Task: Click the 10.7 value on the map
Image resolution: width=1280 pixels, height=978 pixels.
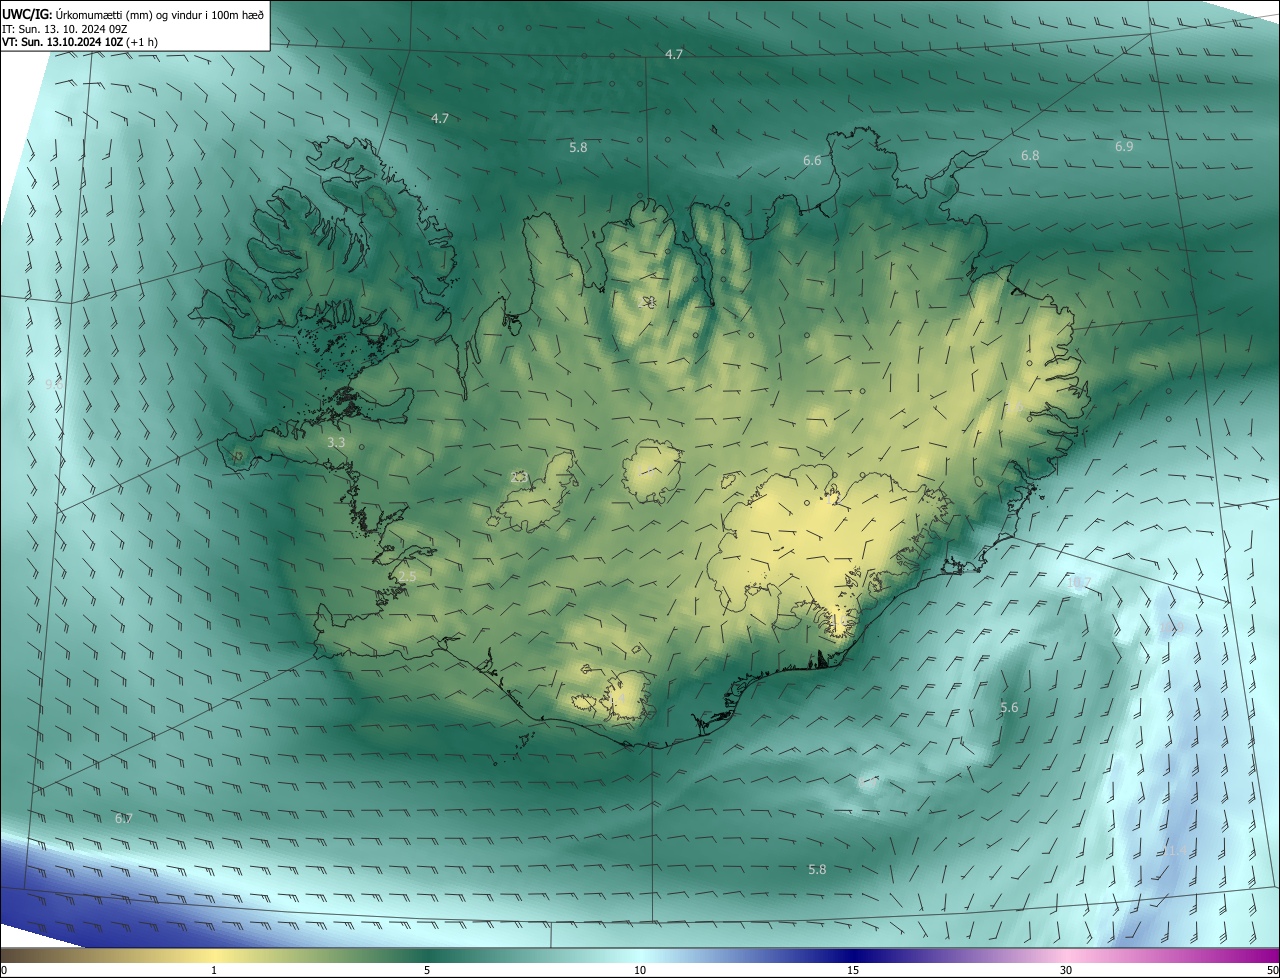Action: [x=1079, y=582]
